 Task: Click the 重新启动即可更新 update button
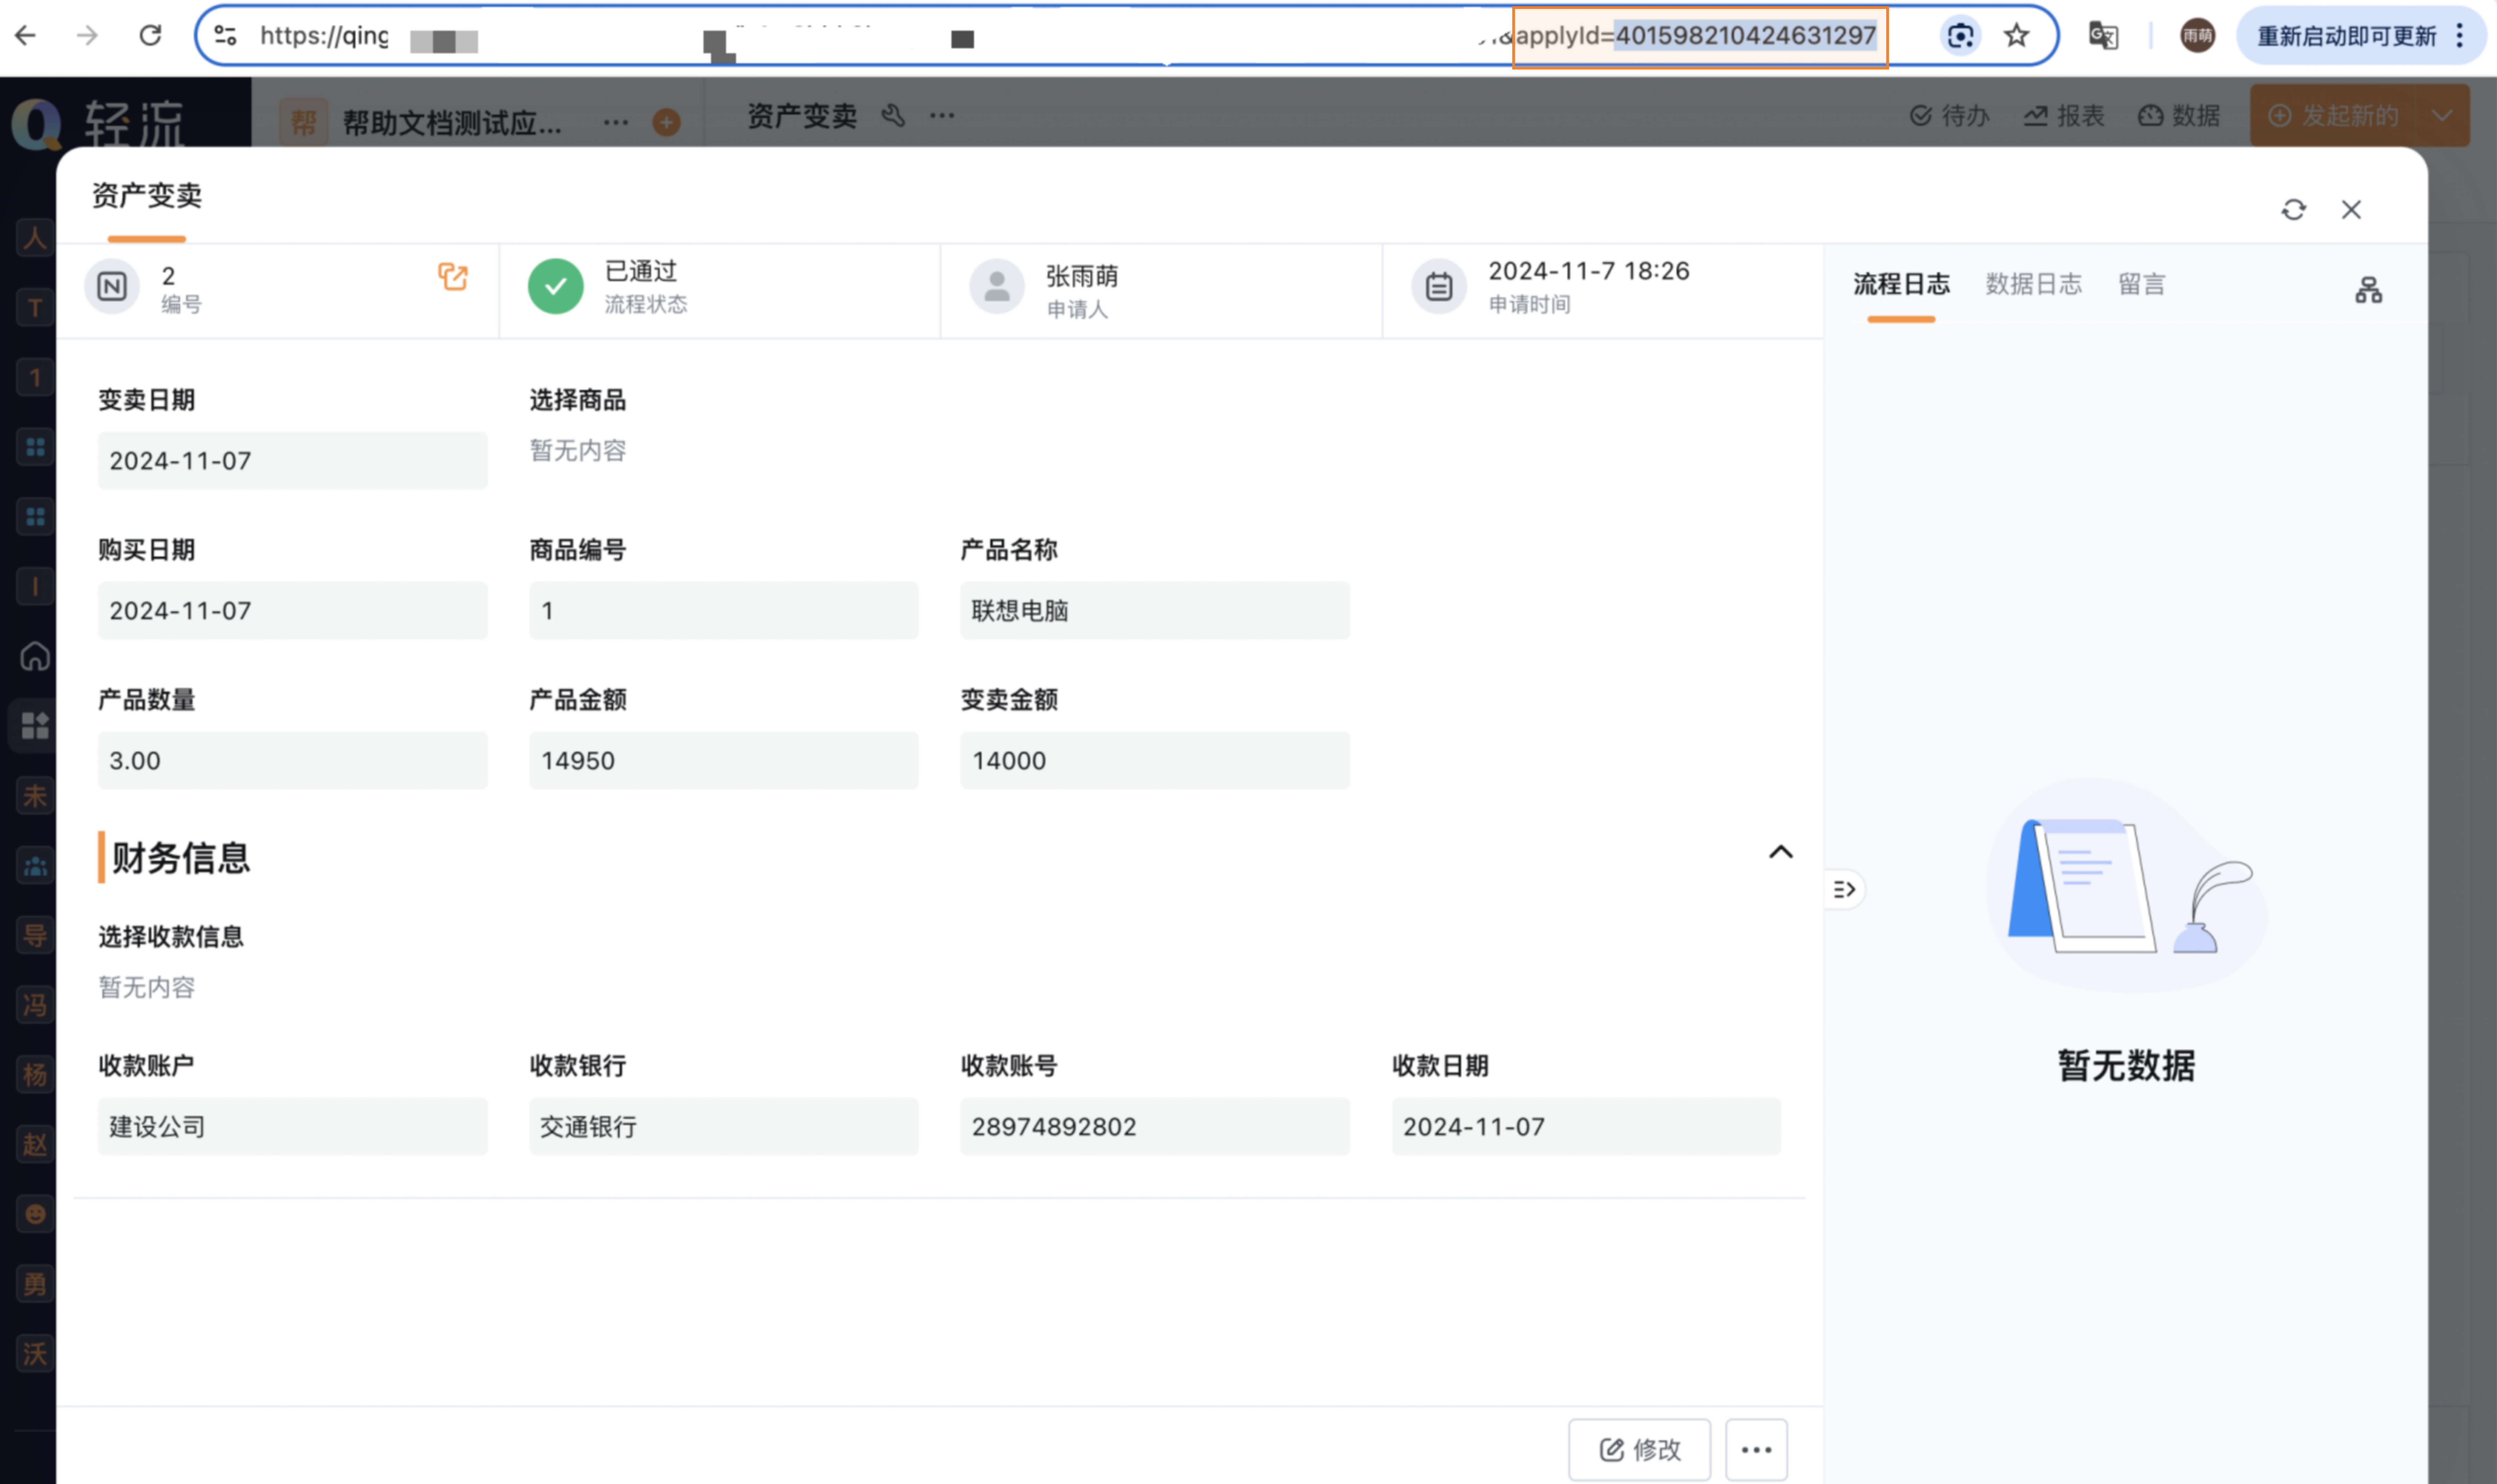pos(2346,36)
